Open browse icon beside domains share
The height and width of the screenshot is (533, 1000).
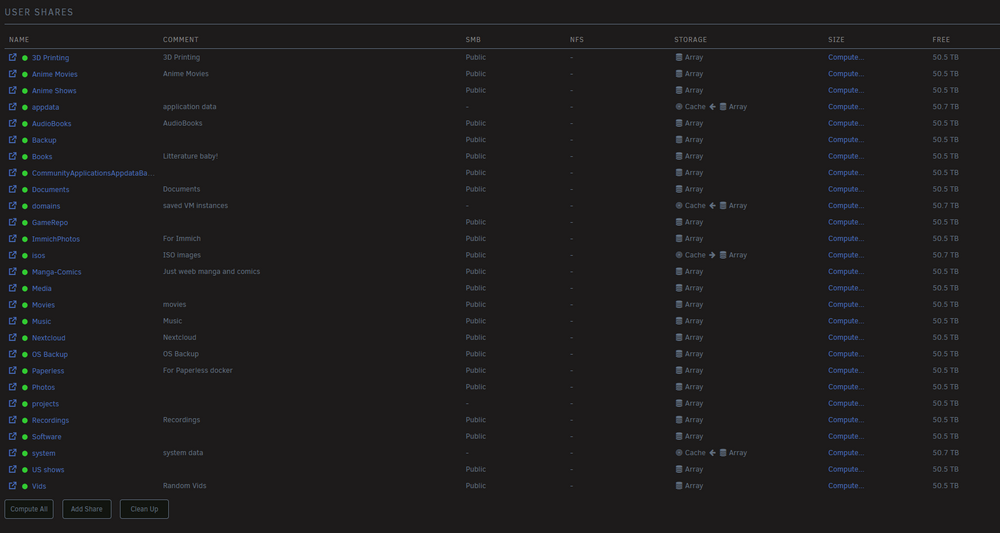(12, 205)
